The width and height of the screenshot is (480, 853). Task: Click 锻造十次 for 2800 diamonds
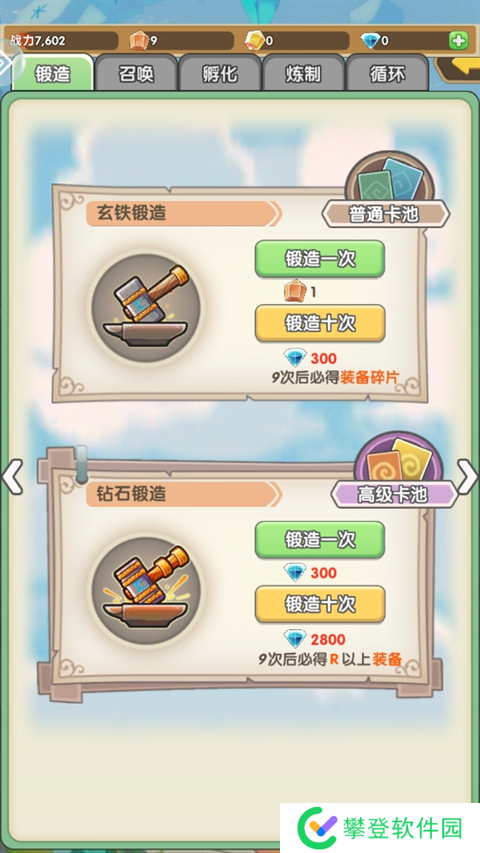click(x=320, y=604)
